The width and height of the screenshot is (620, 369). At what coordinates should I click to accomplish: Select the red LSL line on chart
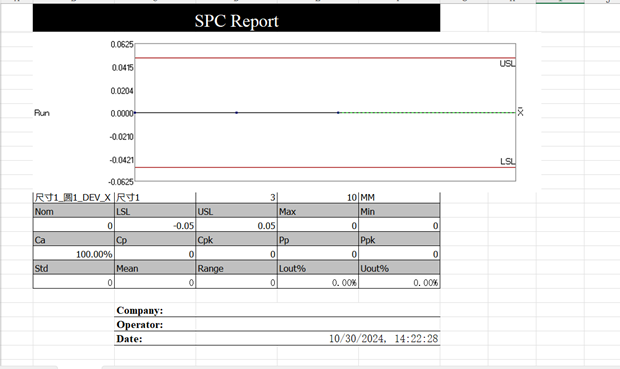[325, 167]
